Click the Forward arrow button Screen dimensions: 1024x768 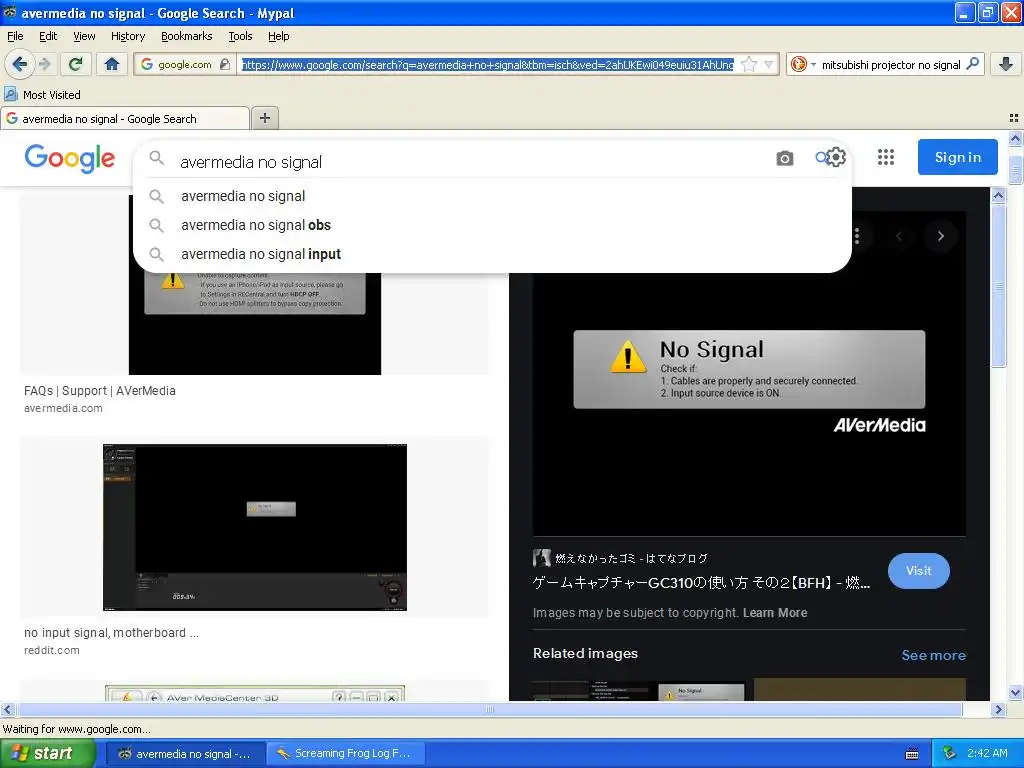[x=44, y=64]
